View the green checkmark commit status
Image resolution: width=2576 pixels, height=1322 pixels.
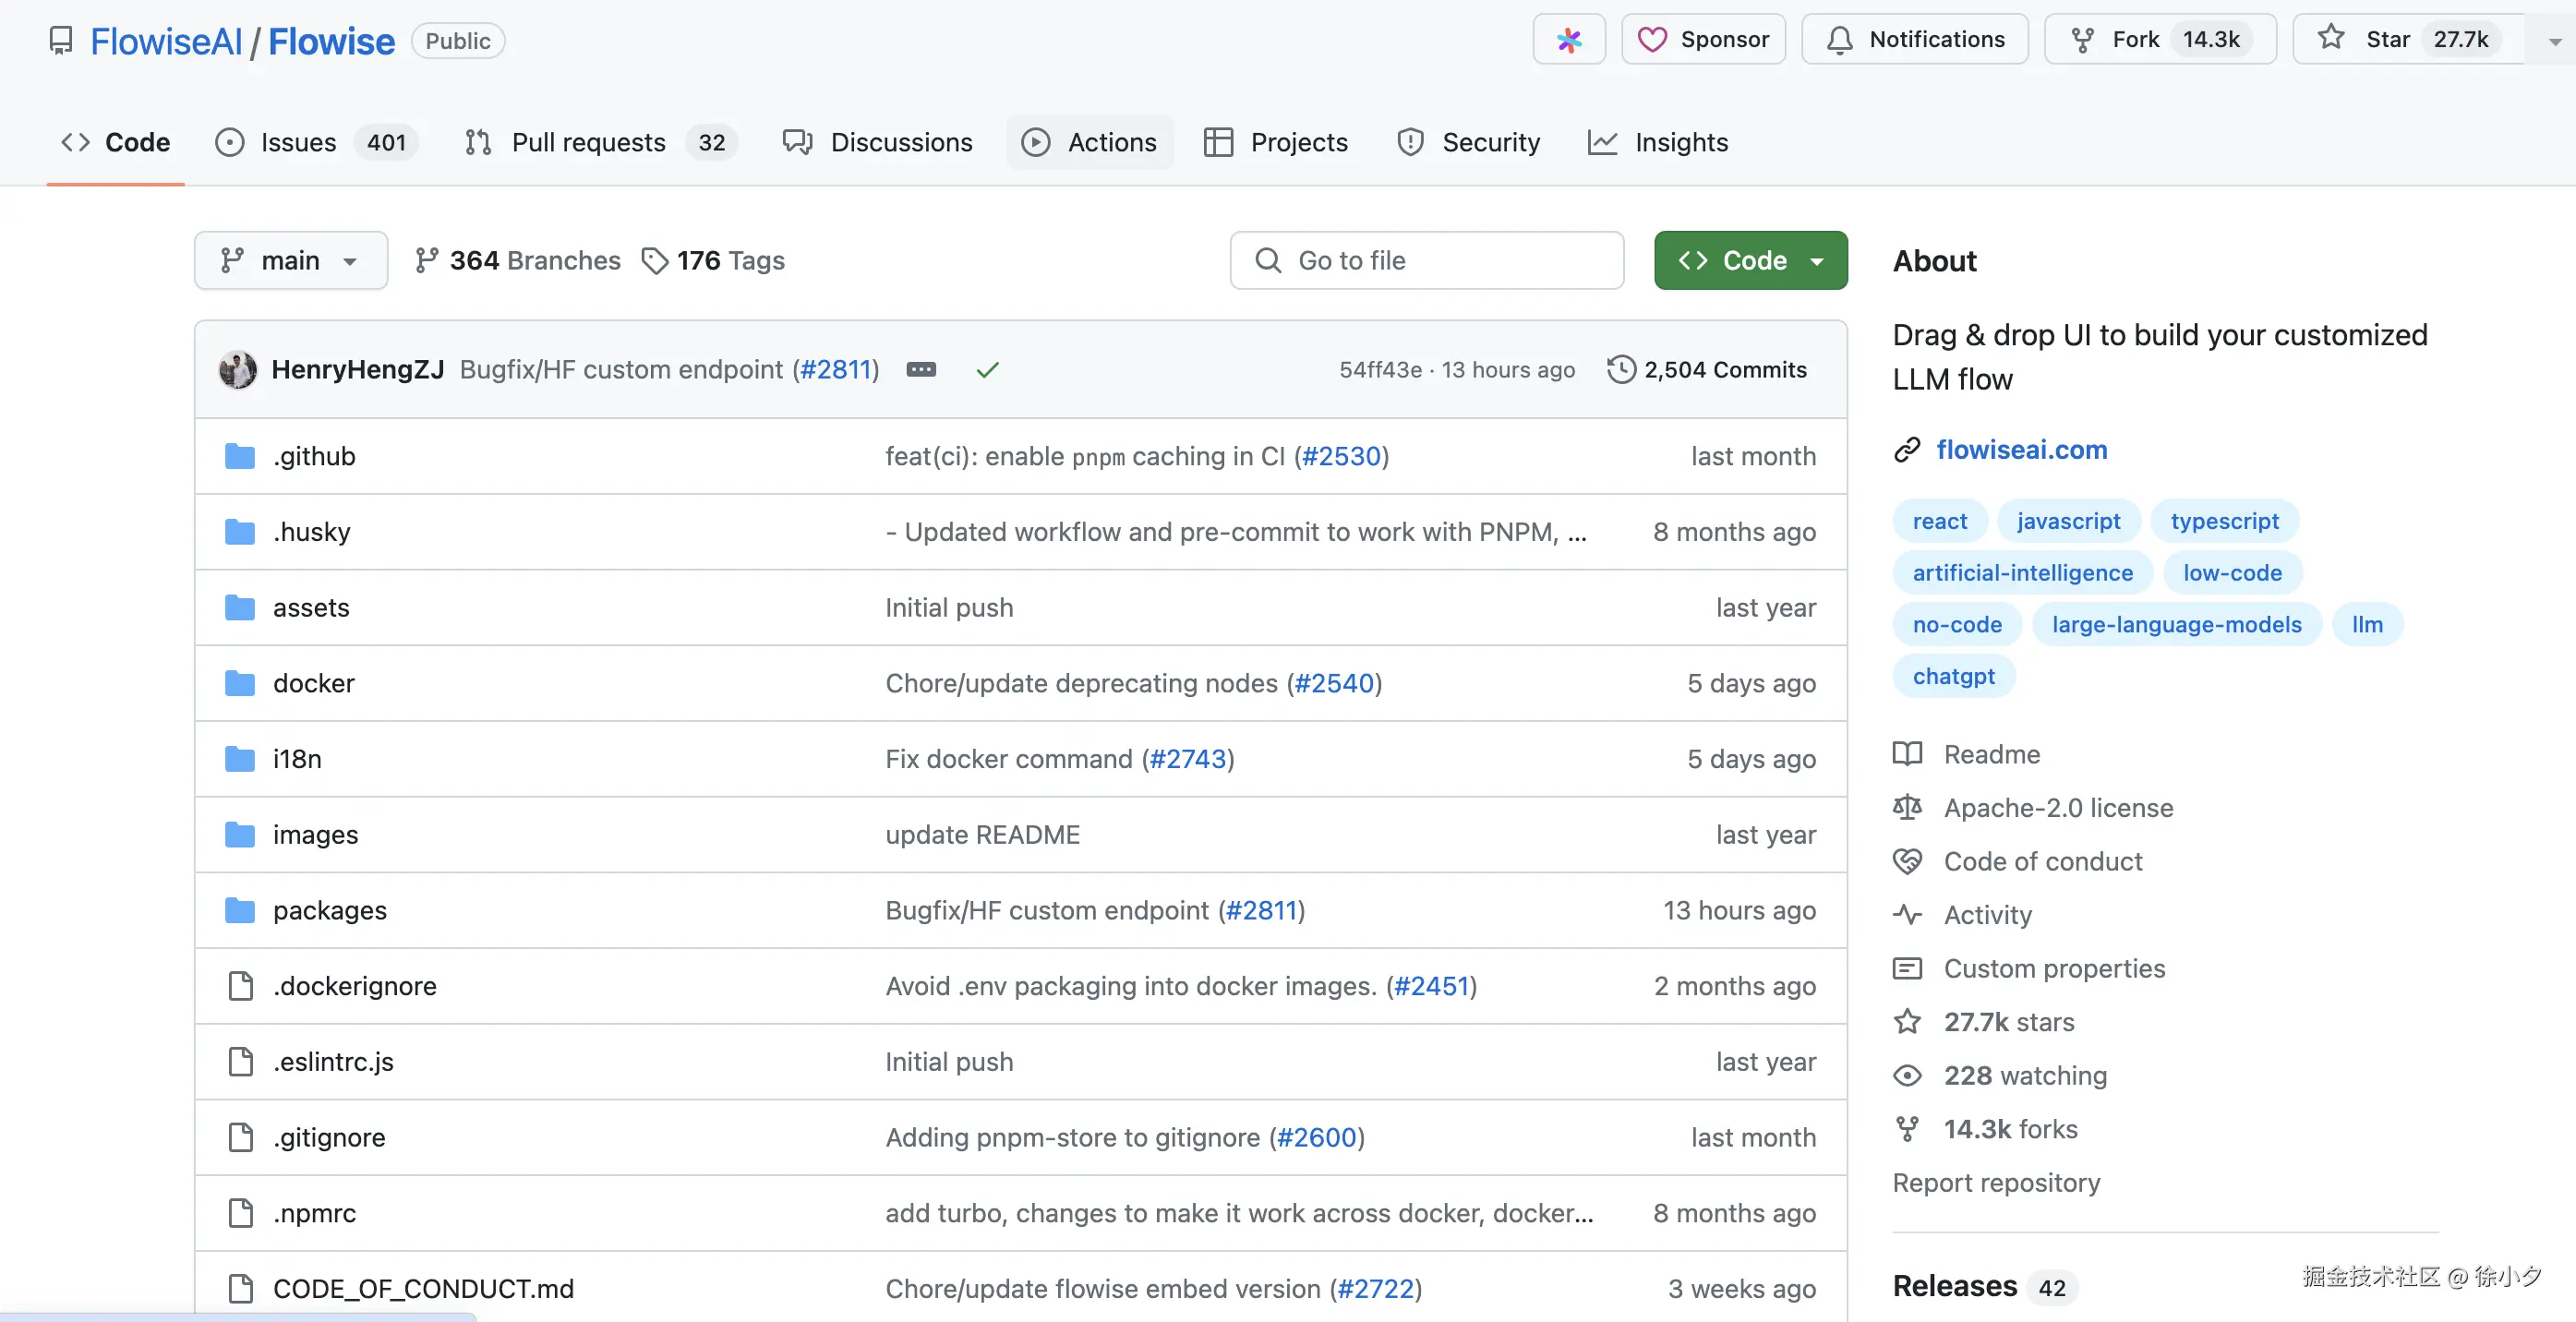(x=987, y=370)
